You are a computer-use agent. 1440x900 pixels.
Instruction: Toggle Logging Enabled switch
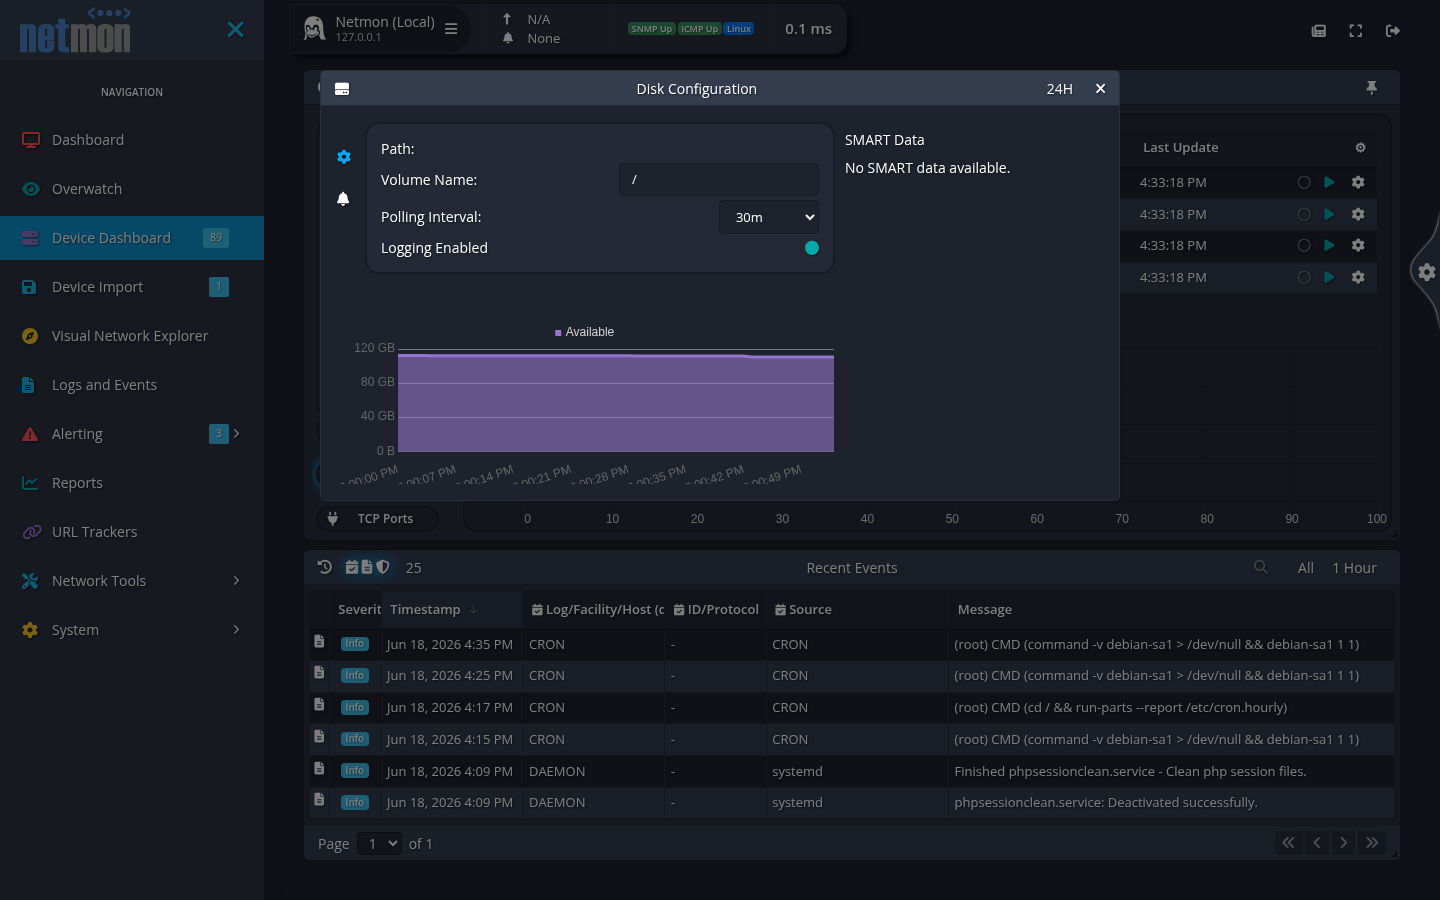812,248
